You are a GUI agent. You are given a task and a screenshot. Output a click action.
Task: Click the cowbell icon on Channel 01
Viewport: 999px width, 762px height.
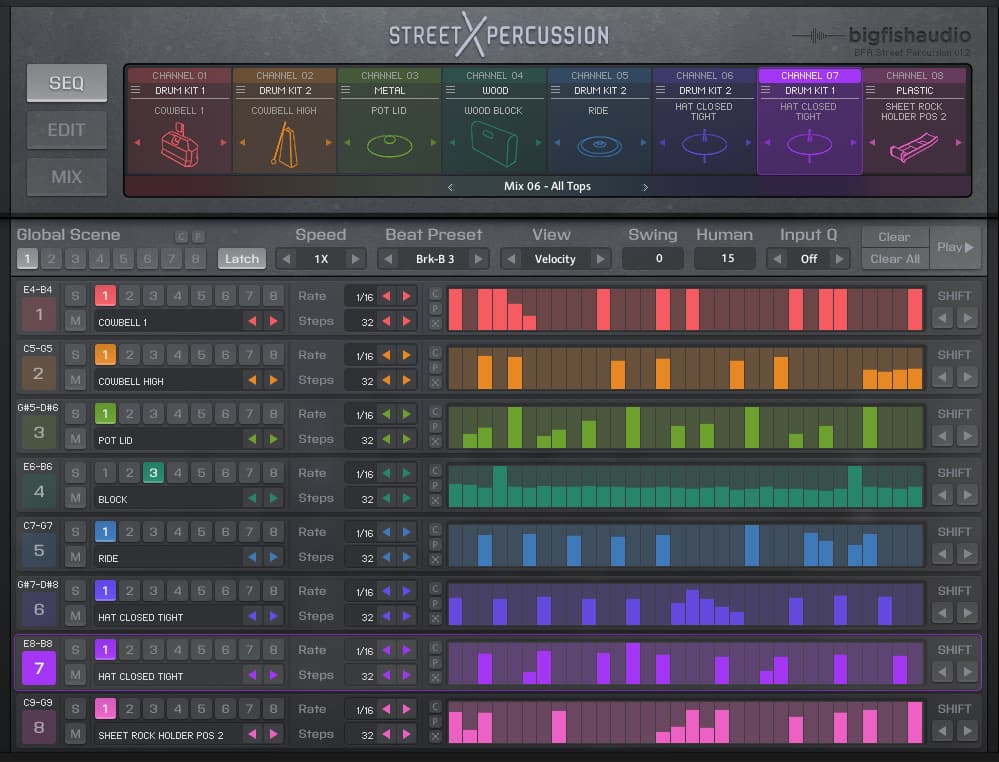[x=179, y=146]
